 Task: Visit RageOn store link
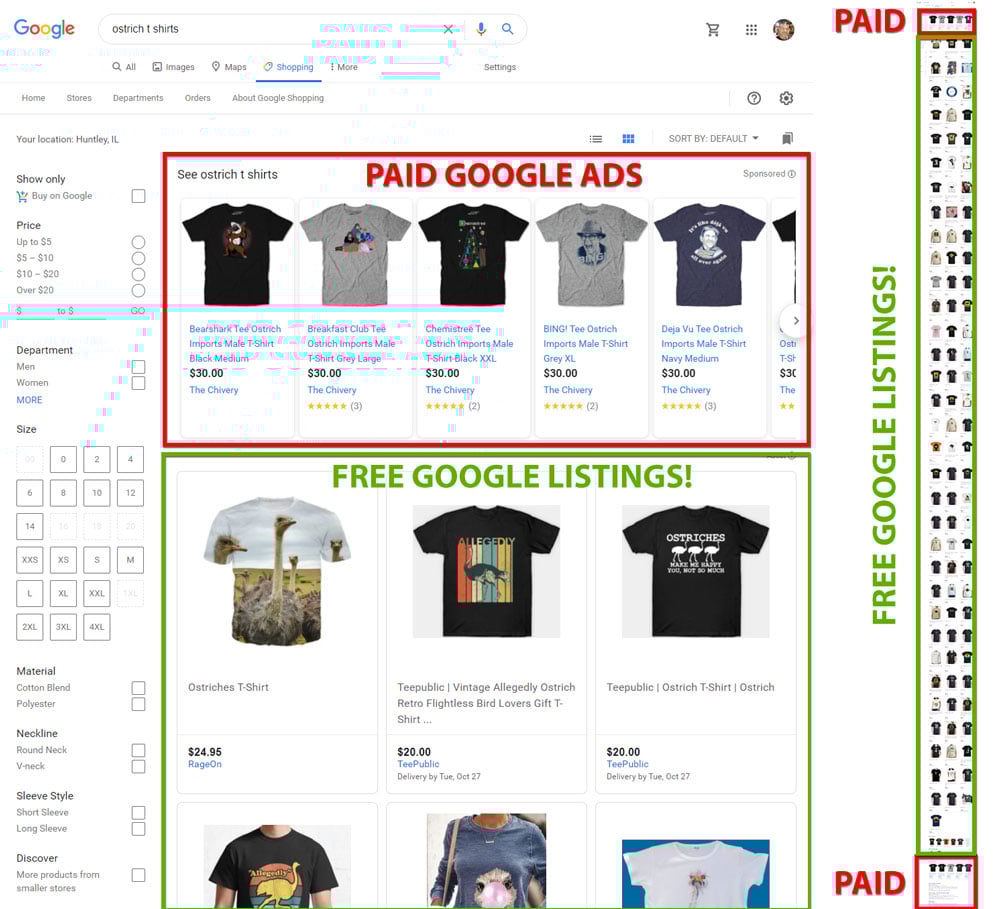tap(205, 764)
